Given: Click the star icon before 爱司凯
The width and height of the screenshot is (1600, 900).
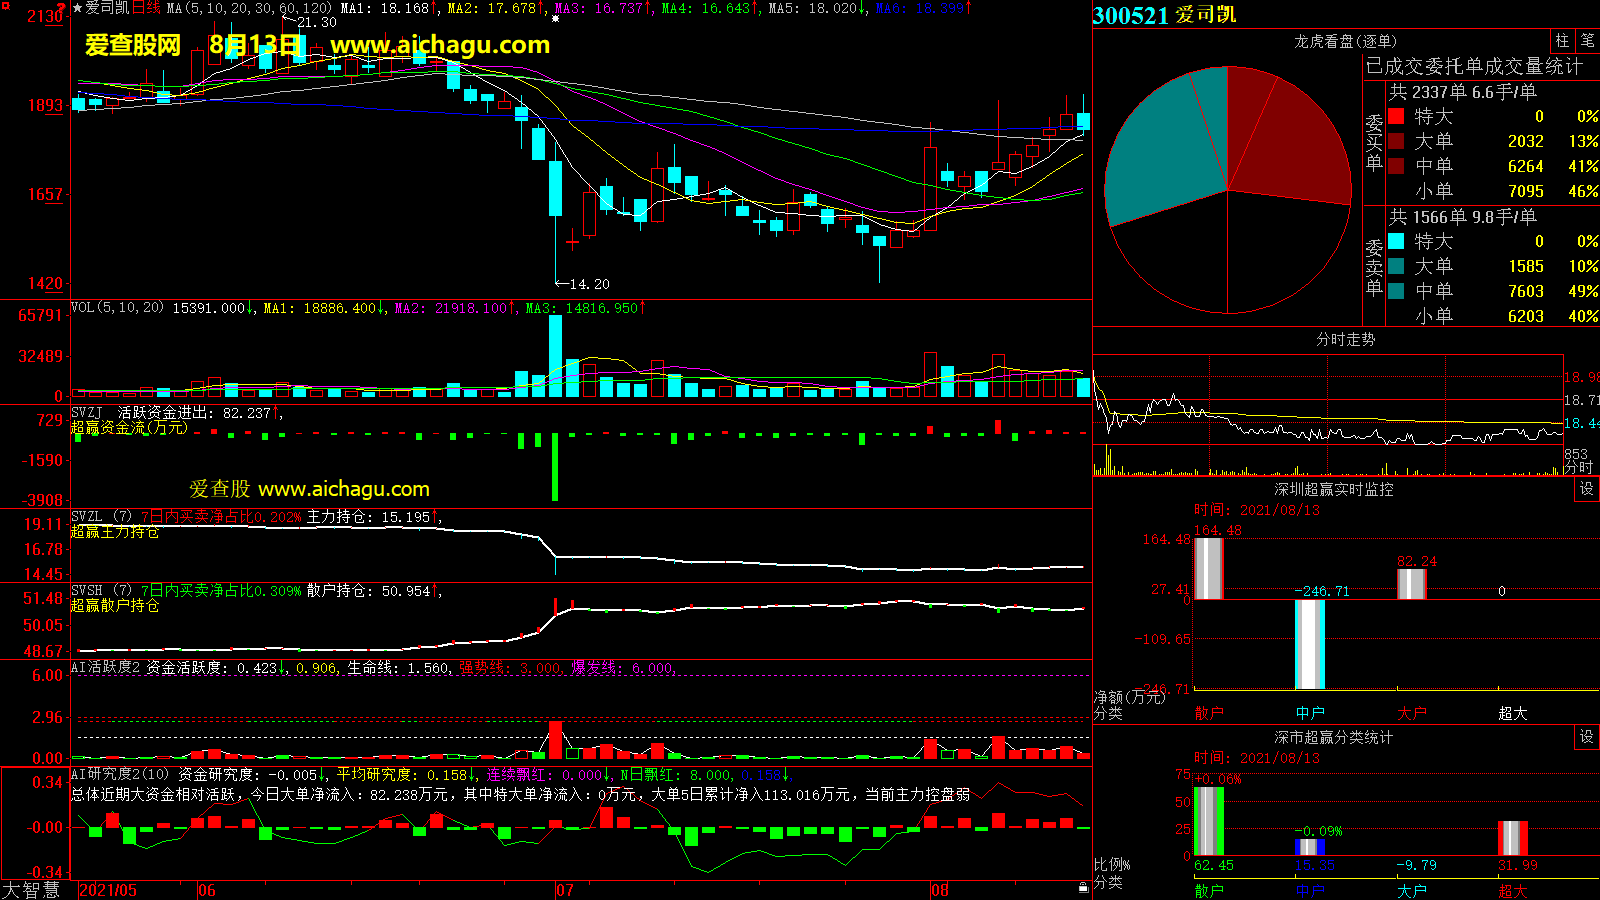Looking at the screenshot, I should [x=77, y=8].
